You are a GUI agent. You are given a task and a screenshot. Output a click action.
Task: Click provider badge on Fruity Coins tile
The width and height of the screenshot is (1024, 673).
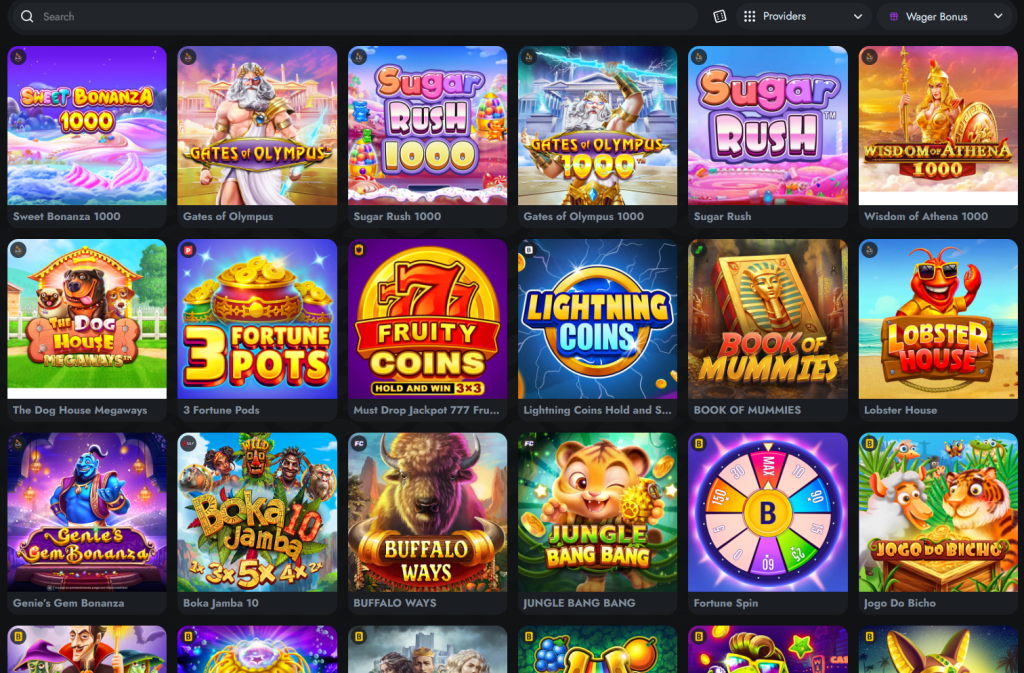(x=359, y=250)
